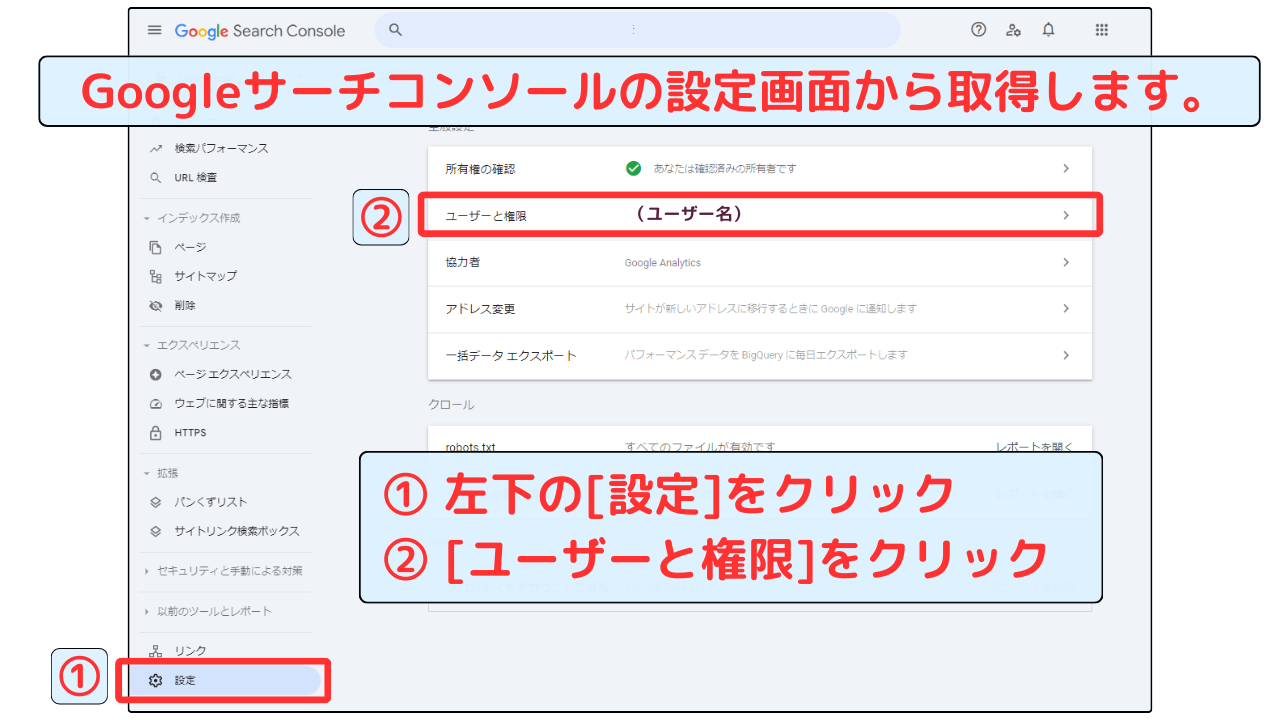
Task: Click inside the URL inspection search field
Action: point(637,30)
